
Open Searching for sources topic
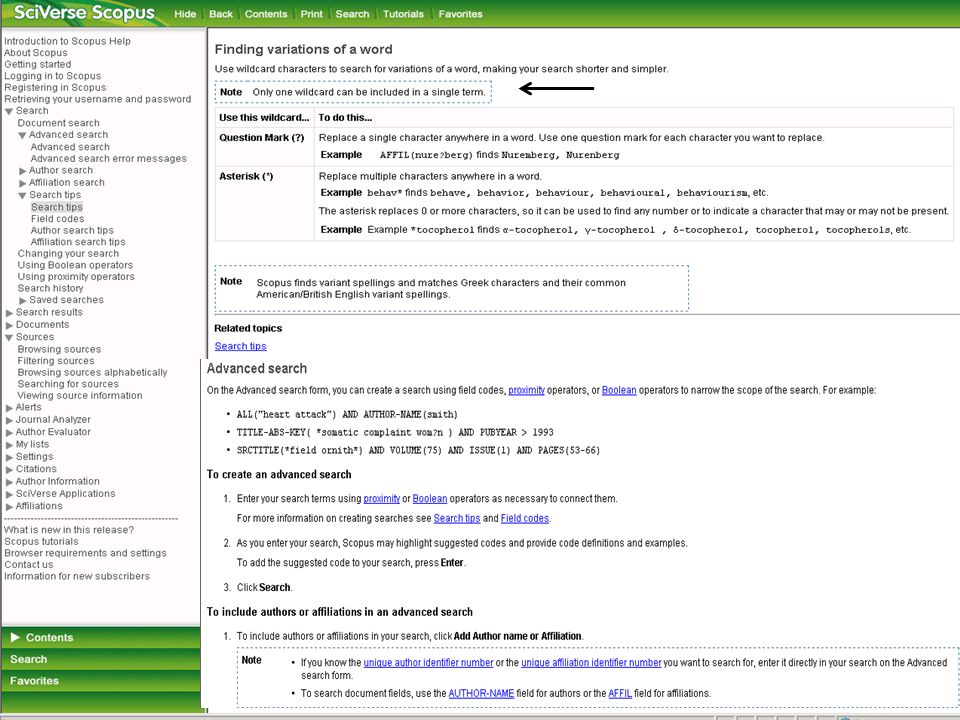coord(68,384)
